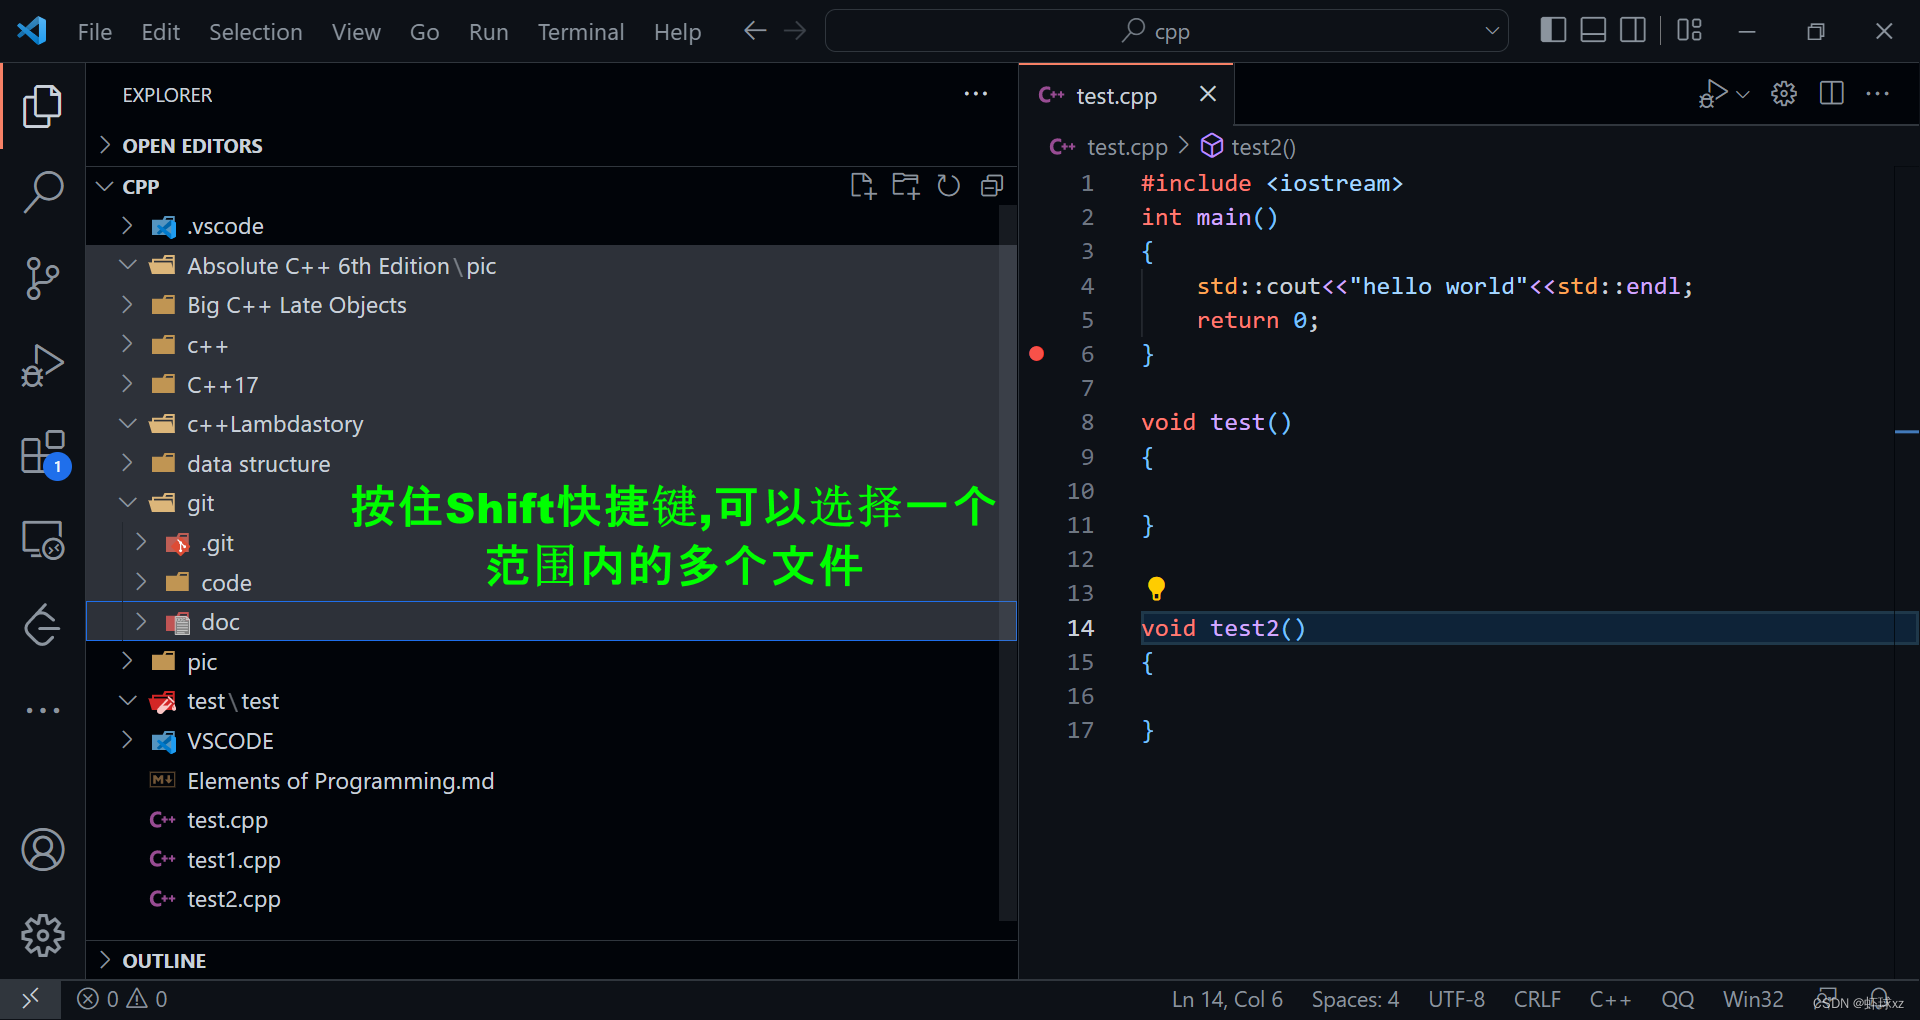Open the Run and Debug view
The image size is (1920, 1020).
pyautogui.click(x=42, y=365)
